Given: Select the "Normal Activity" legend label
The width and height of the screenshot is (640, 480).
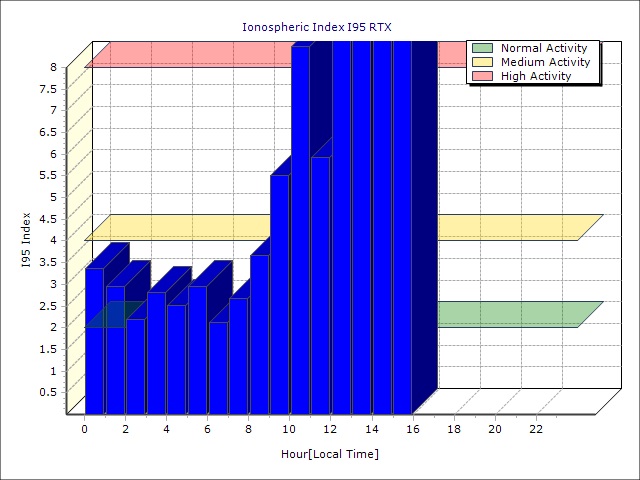Looking at the screenshot, I should pos(545,48).
